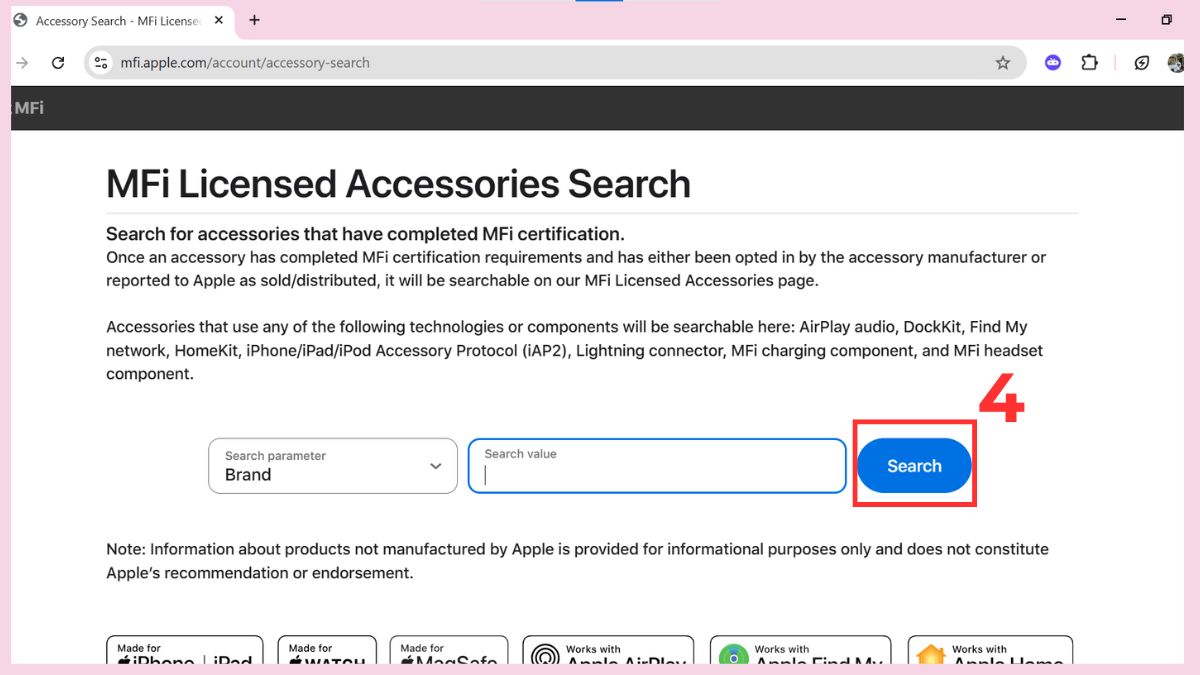The width and height of the screenshot is (1200, 675).
Task: Click the Works with Apple Find My badge
Action: 800,655
